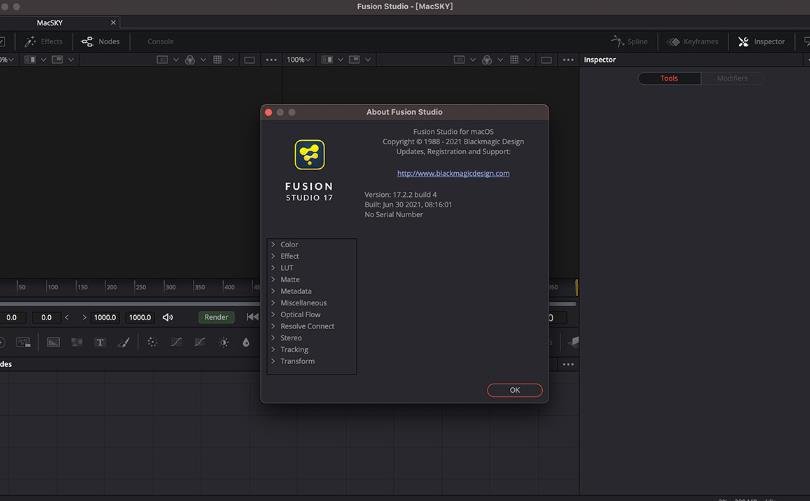Click the split wipe icon in right viewer

[327, 60]
